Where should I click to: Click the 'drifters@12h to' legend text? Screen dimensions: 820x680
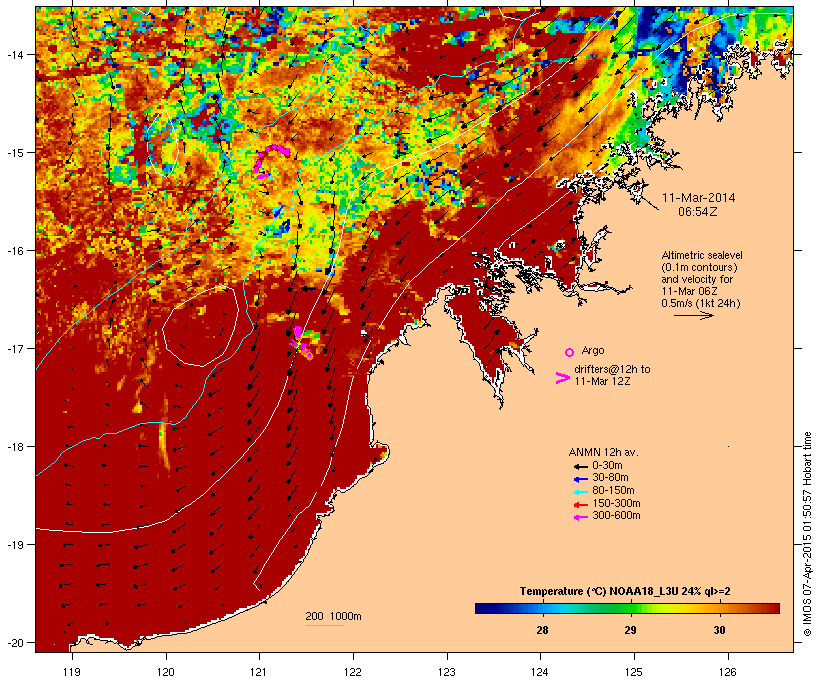point(612,369)
